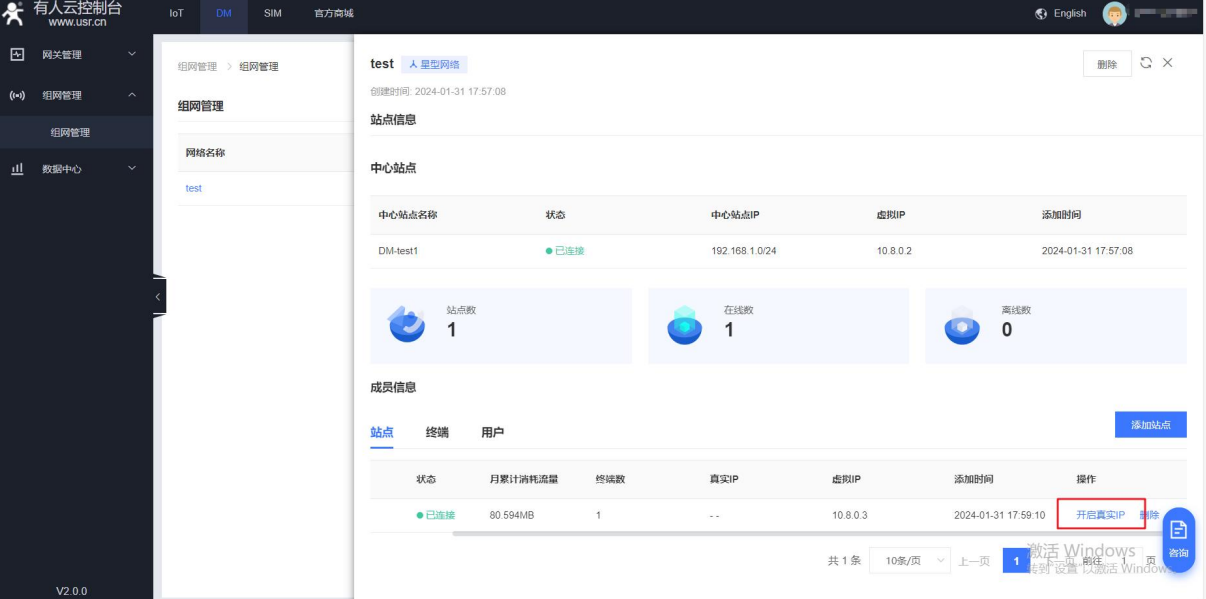This screenshot has width=1206, height=599.
Task: Click the refresh icon in the detail panel
Action: (1146, 63)
